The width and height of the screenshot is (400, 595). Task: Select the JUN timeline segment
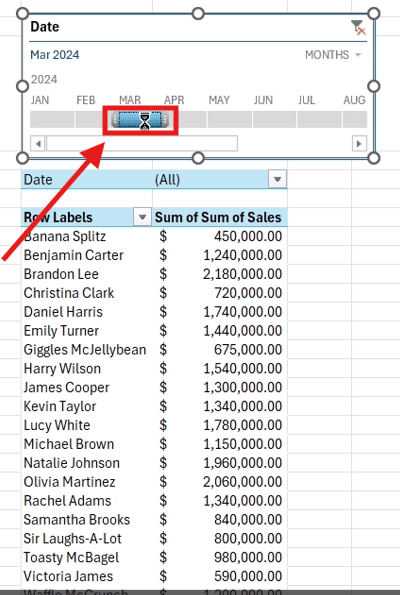tap(274, 119)
